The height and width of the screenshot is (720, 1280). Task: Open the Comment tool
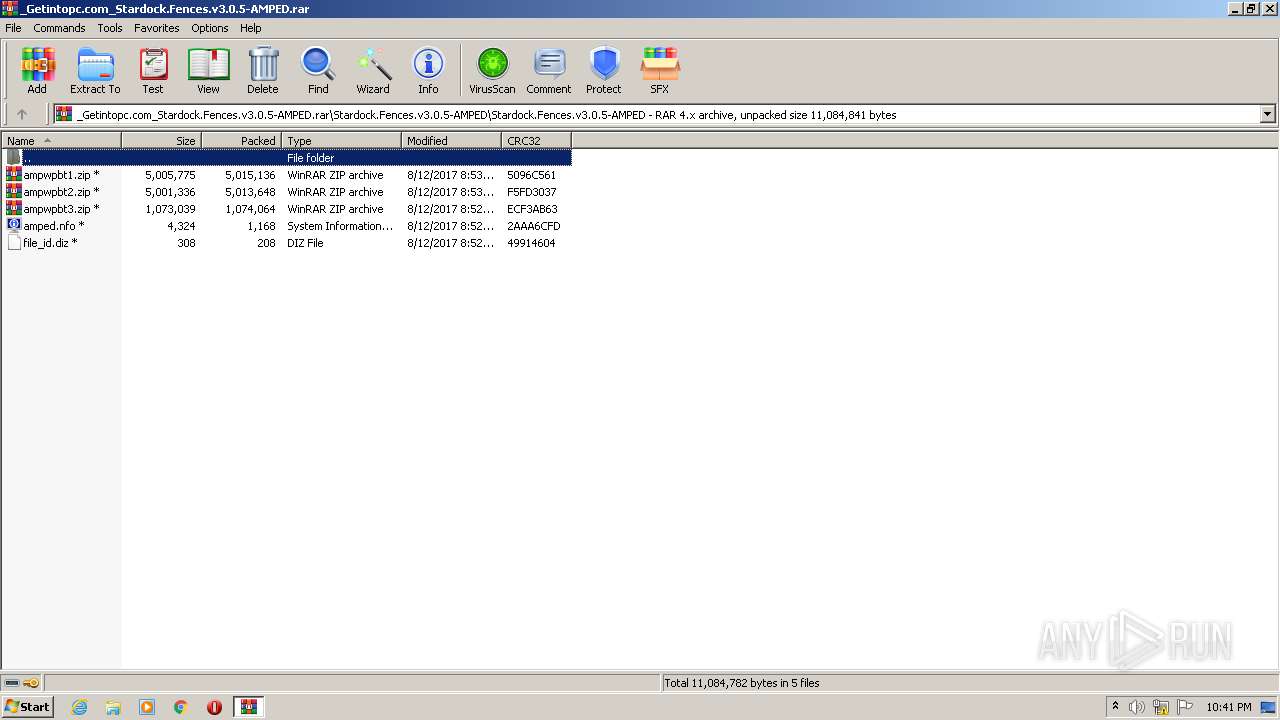(549, 70)
